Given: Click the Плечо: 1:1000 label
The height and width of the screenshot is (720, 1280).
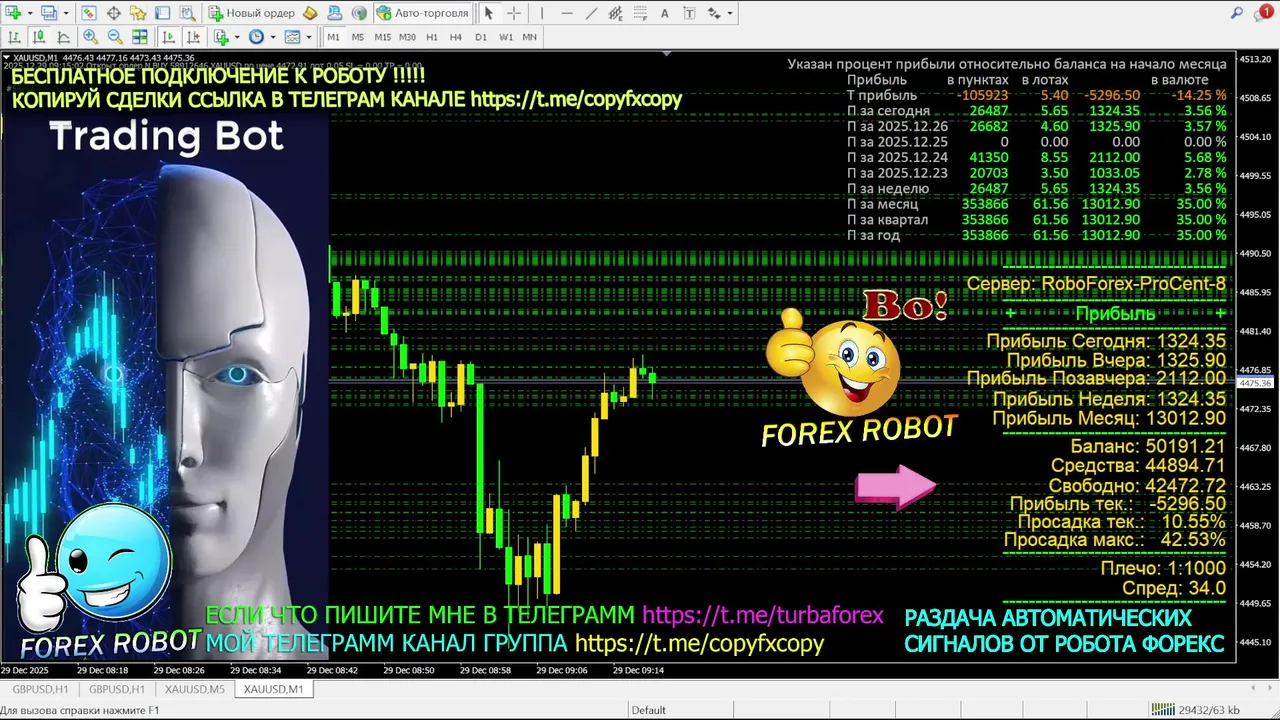Looking at the screenshot, I should (x=1163, y=568).
